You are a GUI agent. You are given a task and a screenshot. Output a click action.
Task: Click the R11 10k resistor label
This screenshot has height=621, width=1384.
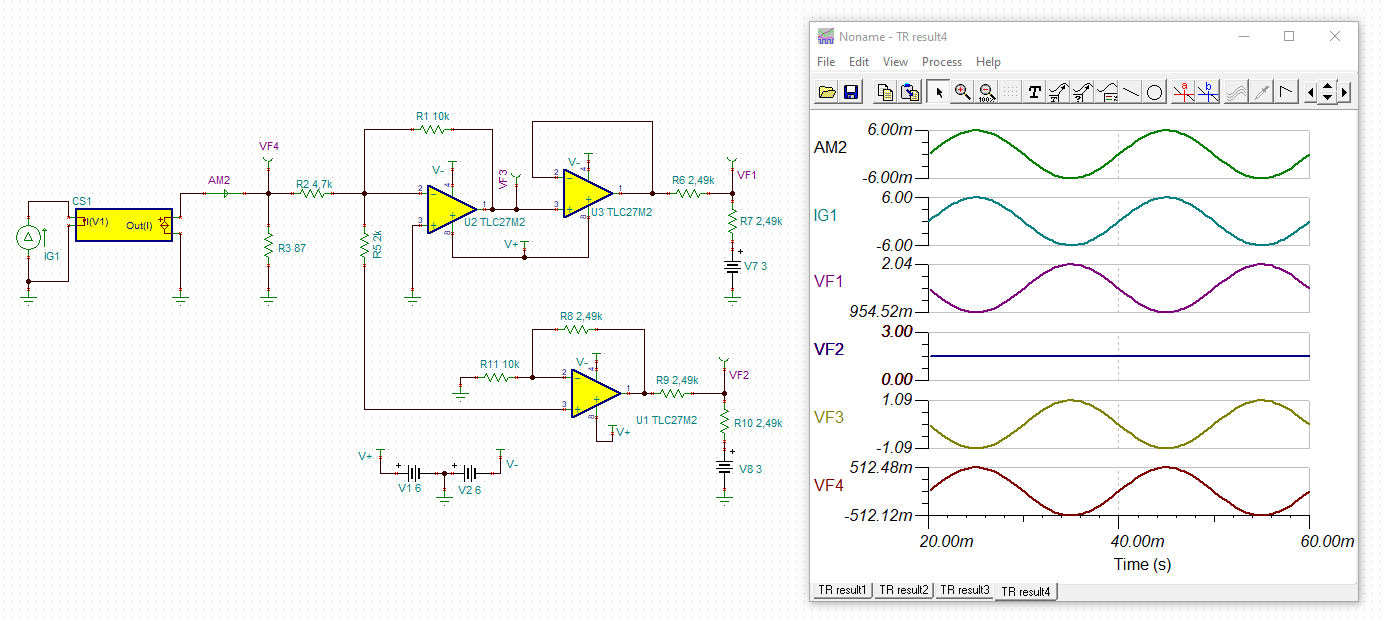(499, 364)
